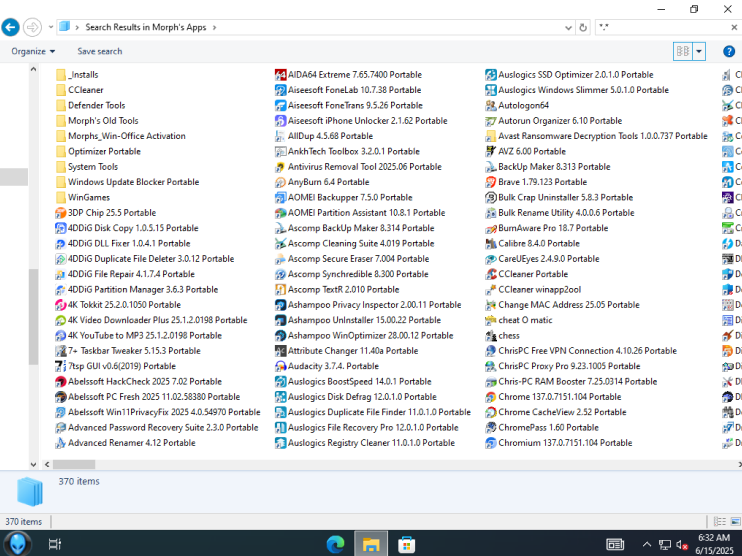Screen dimensions: 742x556
Task: Open Microsoft Store from the taskbar
Action: tap(406, 544)
